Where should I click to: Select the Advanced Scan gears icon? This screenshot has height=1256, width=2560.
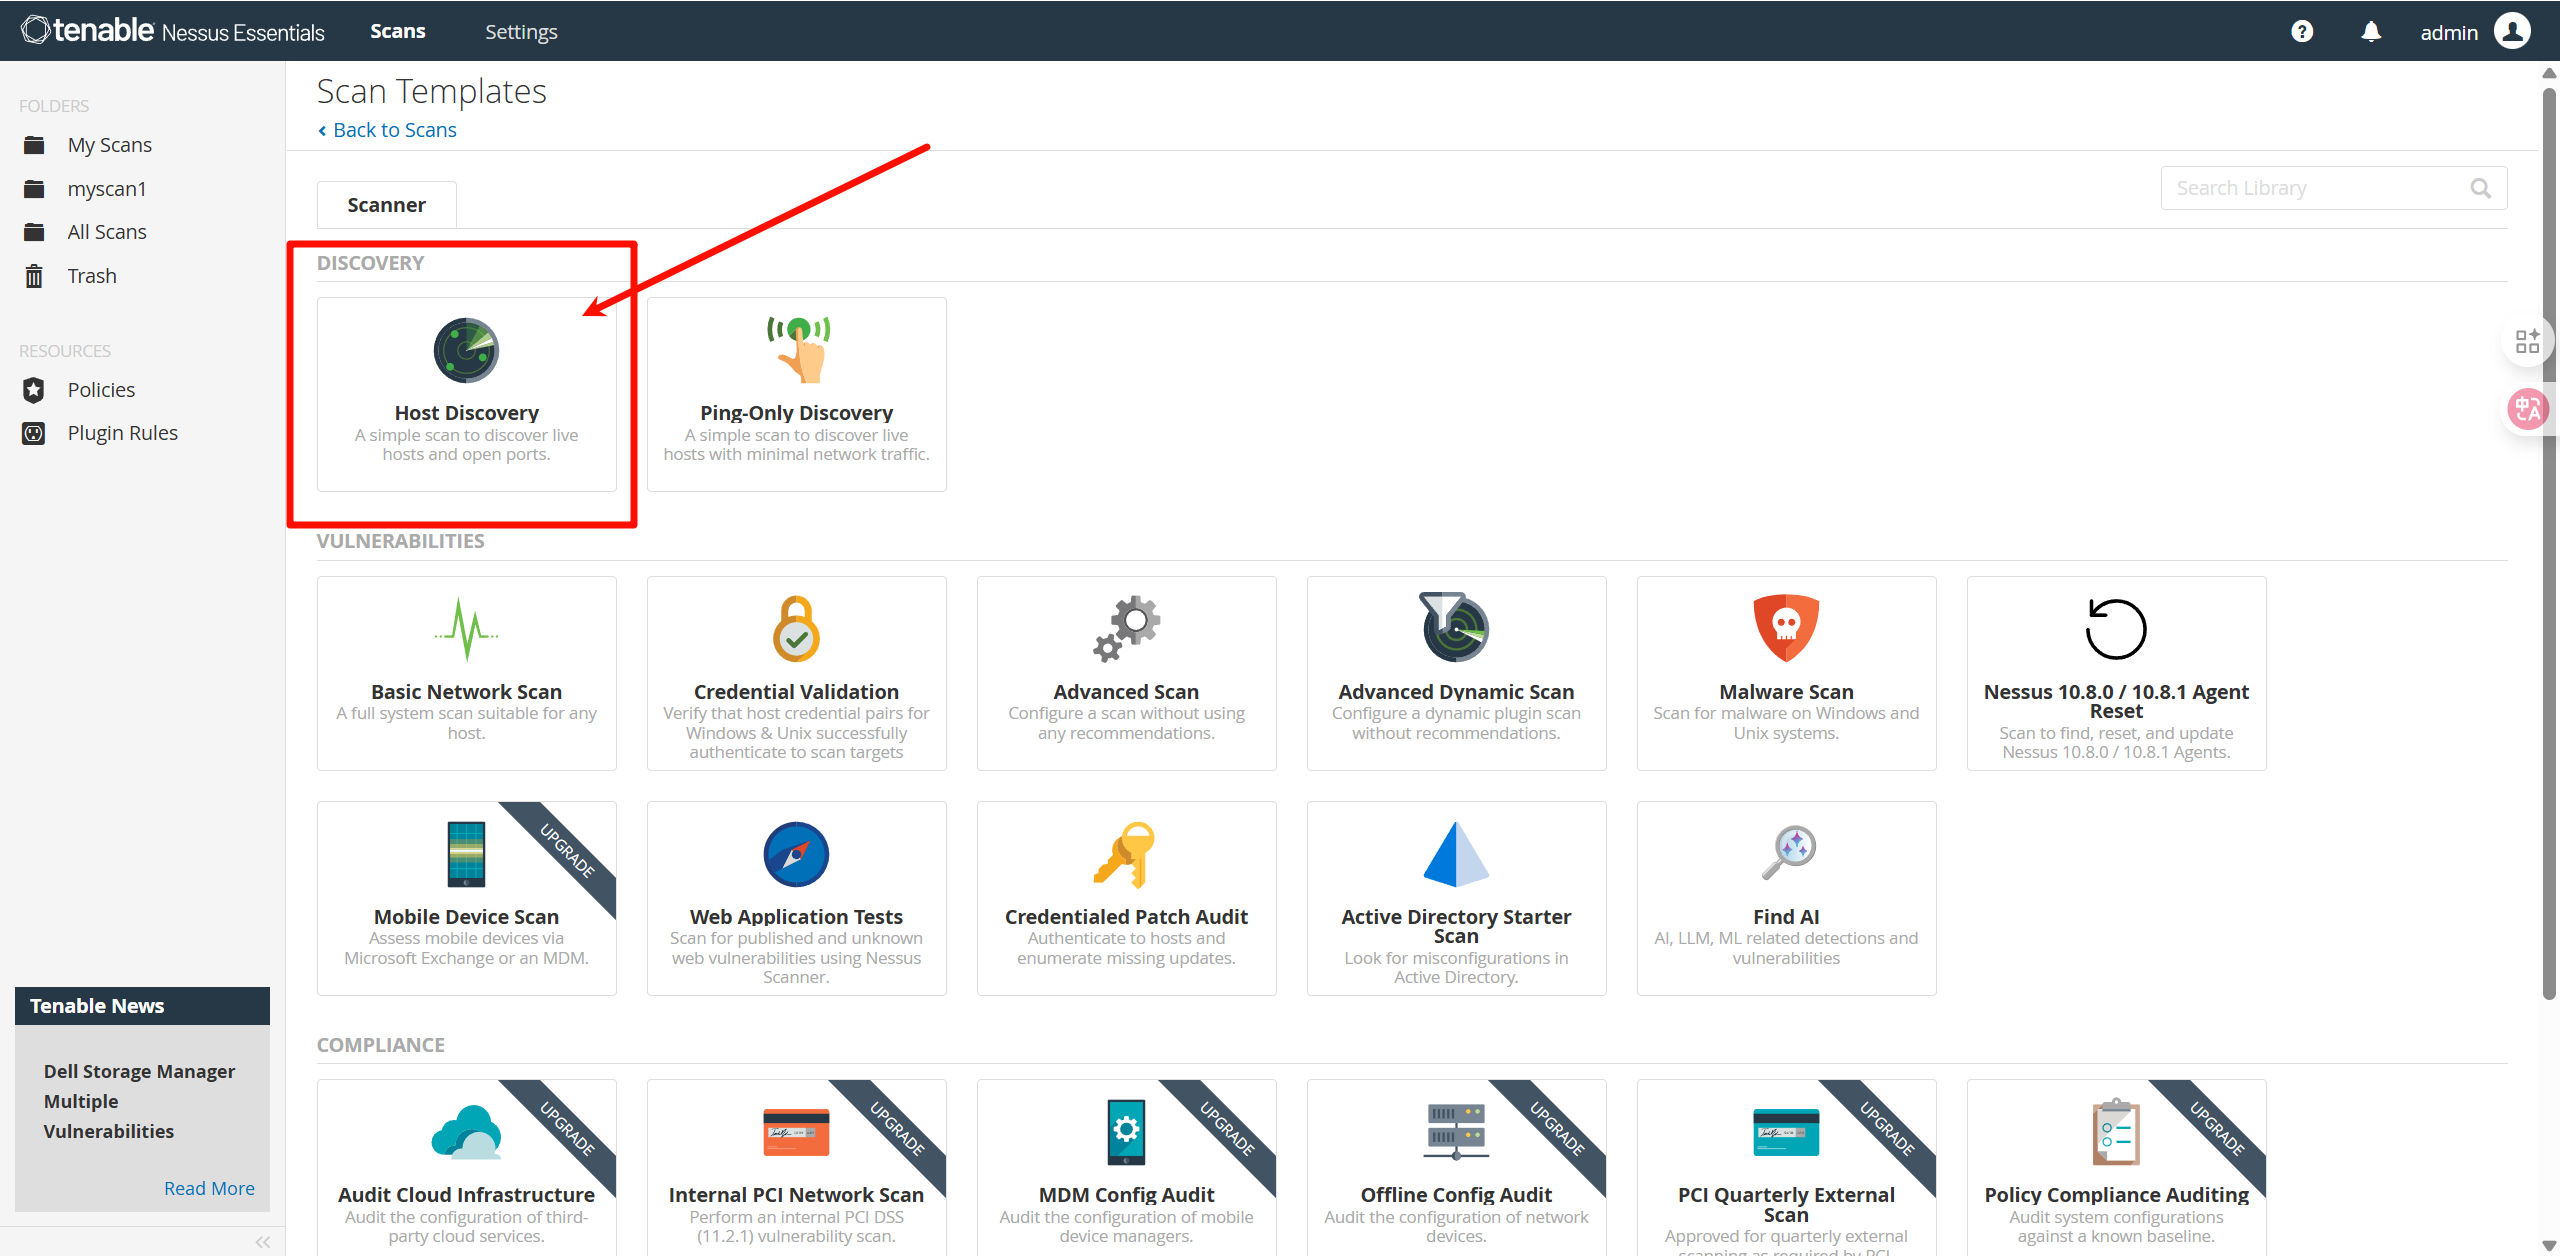coord(1126,629)
